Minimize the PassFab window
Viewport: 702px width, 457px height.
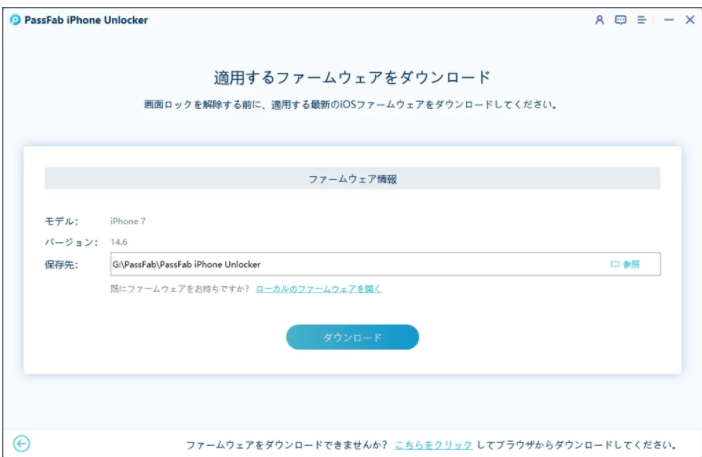click(668, 20)
